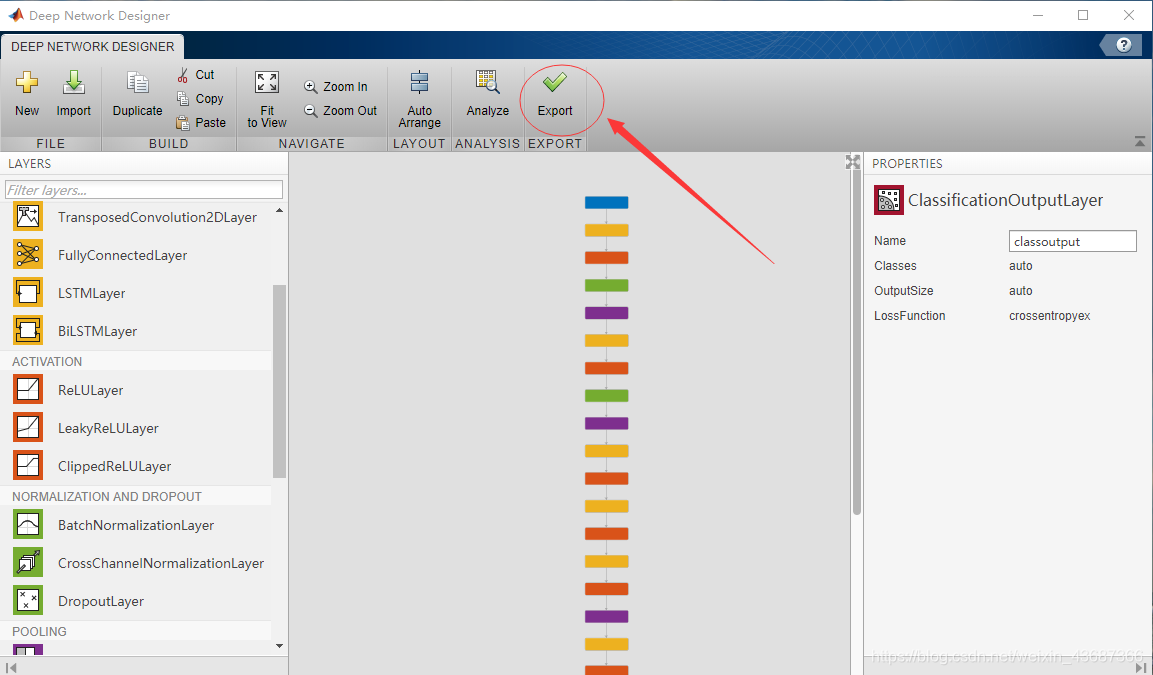Select the LSTMLayer icon
The image size is (1153, 675).
tap(28, 293)
